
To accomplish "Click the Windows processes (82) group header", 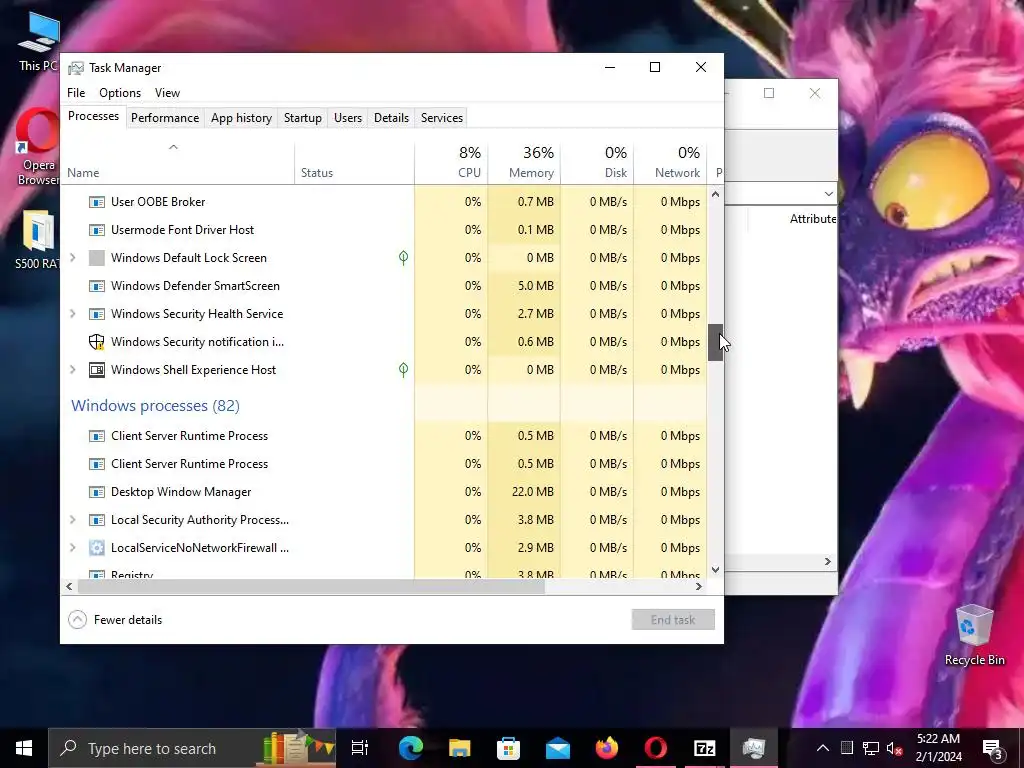I will (155, 406).
